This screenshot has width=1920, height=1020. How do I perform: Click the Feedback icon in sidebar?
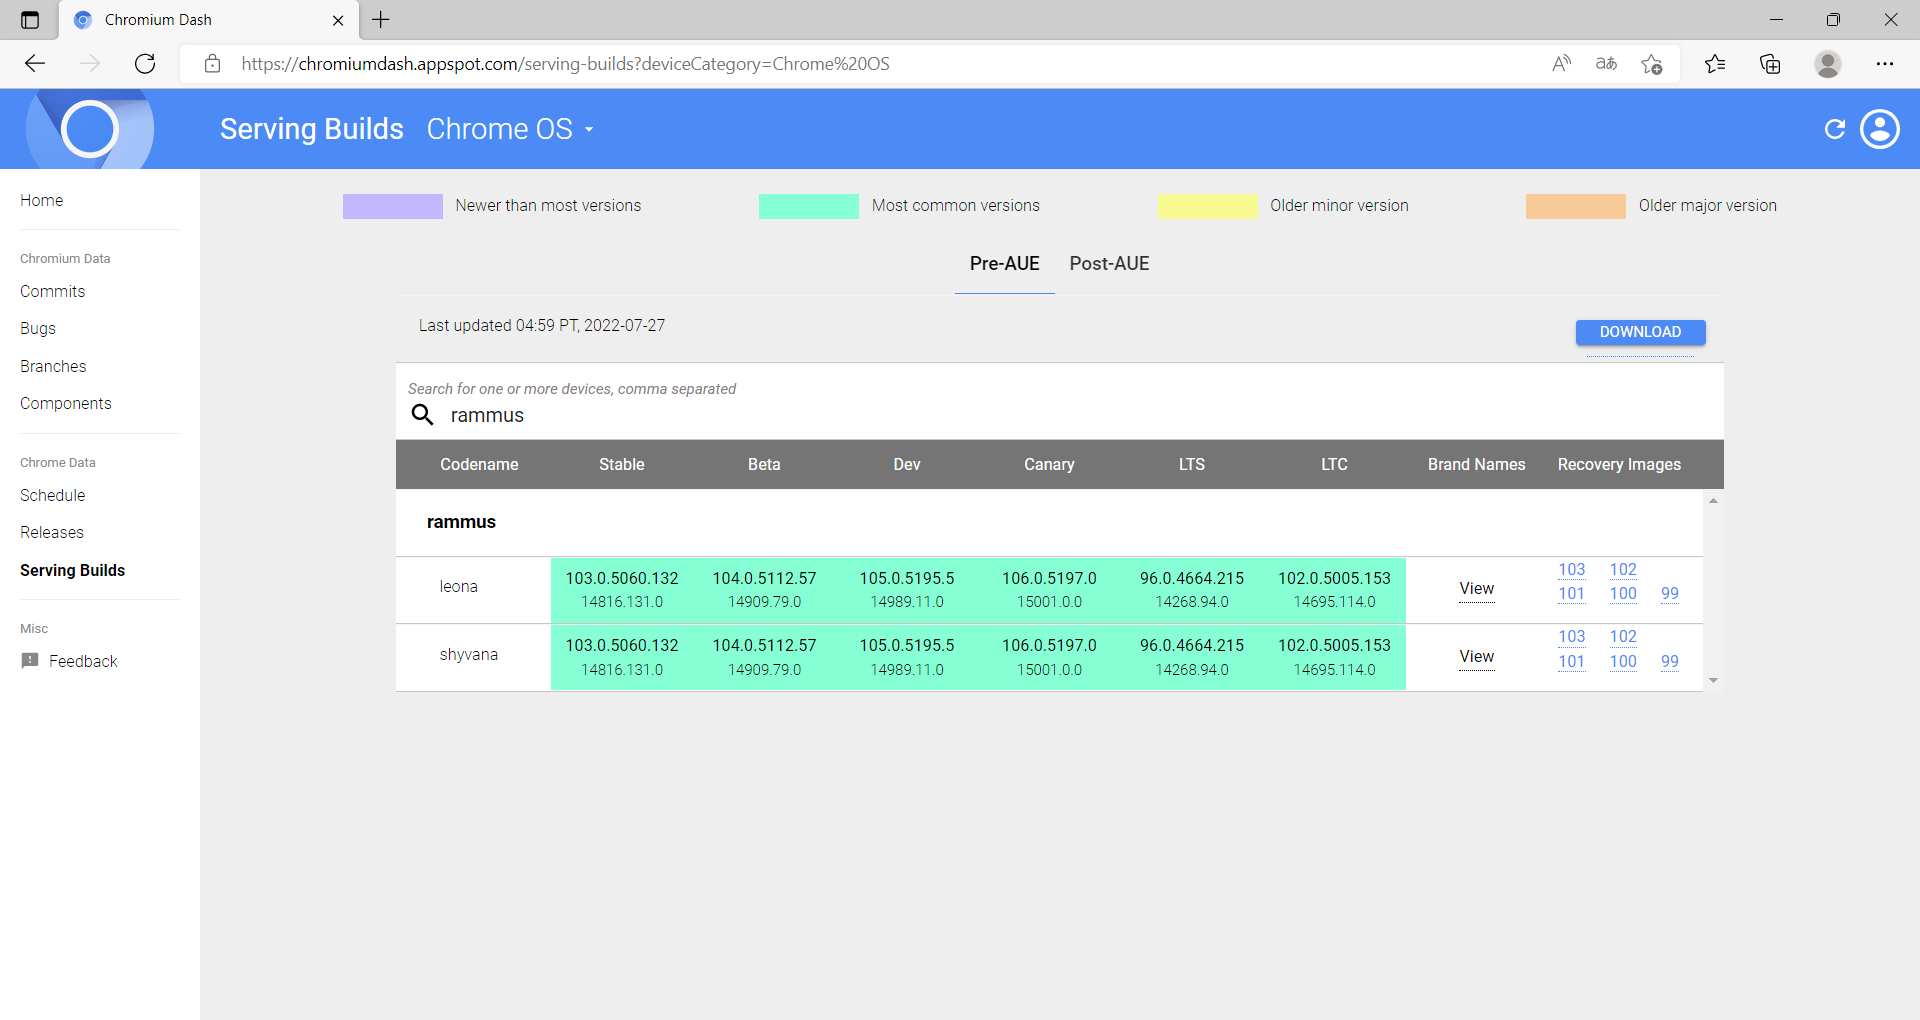tap(30, 661)
